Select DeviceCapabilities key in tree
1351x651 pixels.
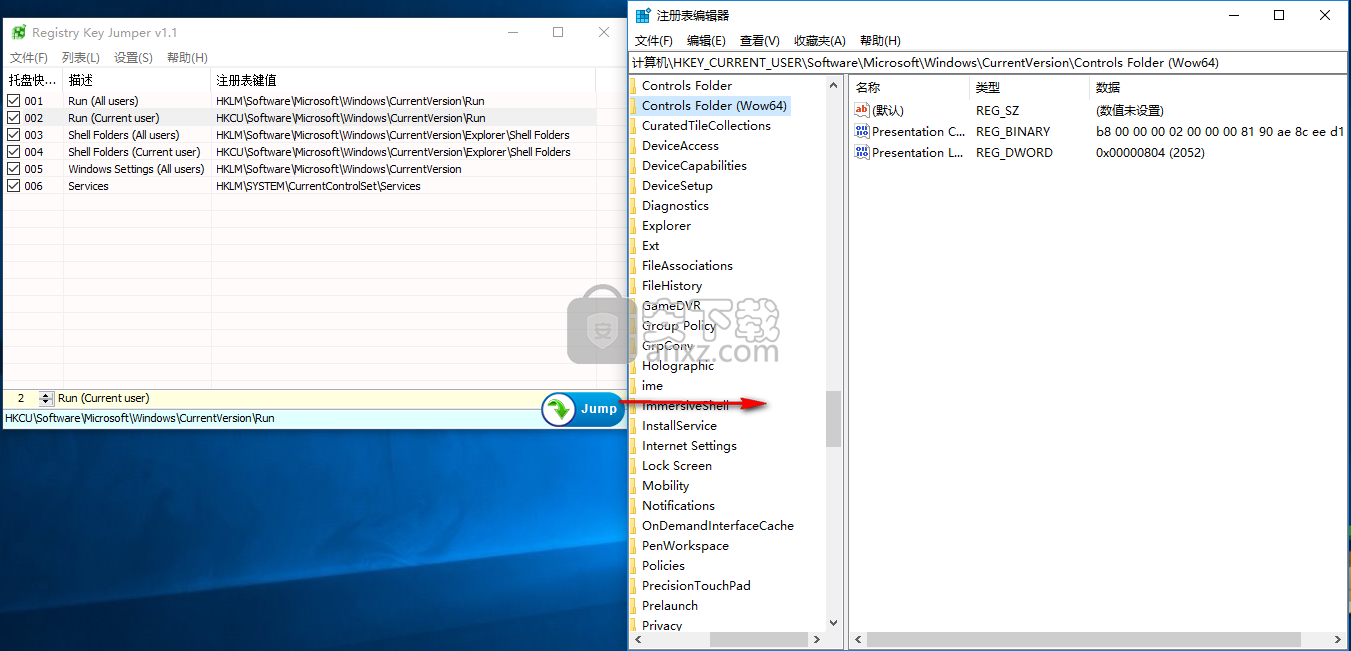(694, 166)
